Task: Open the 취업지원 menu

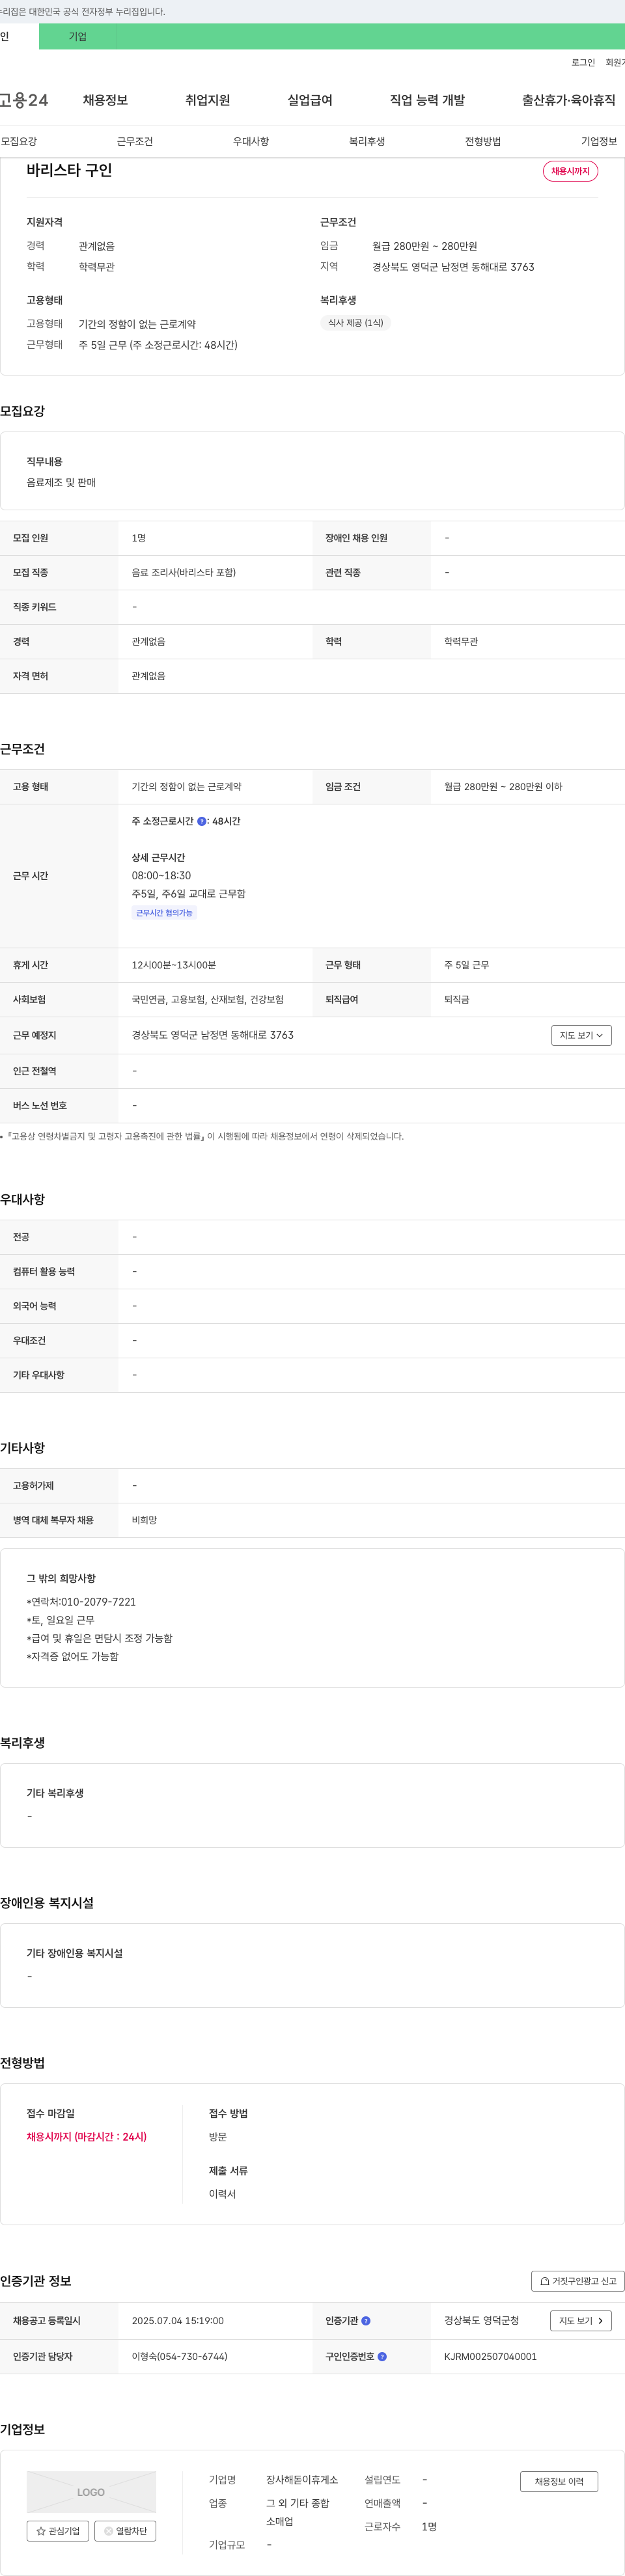Action: [207, 100]
